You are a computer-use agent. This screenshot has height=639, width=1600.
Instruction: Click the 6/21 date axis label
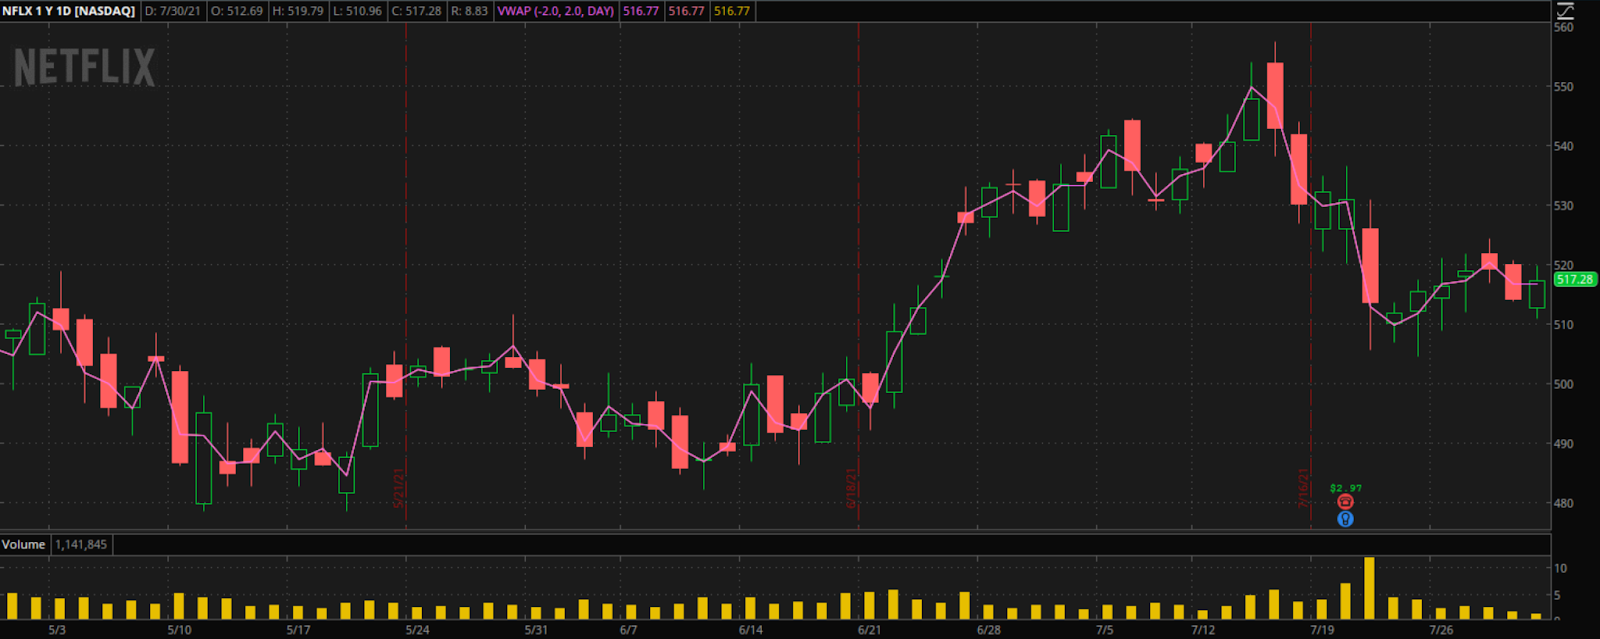pyautogui.click(x=870, y=630)
